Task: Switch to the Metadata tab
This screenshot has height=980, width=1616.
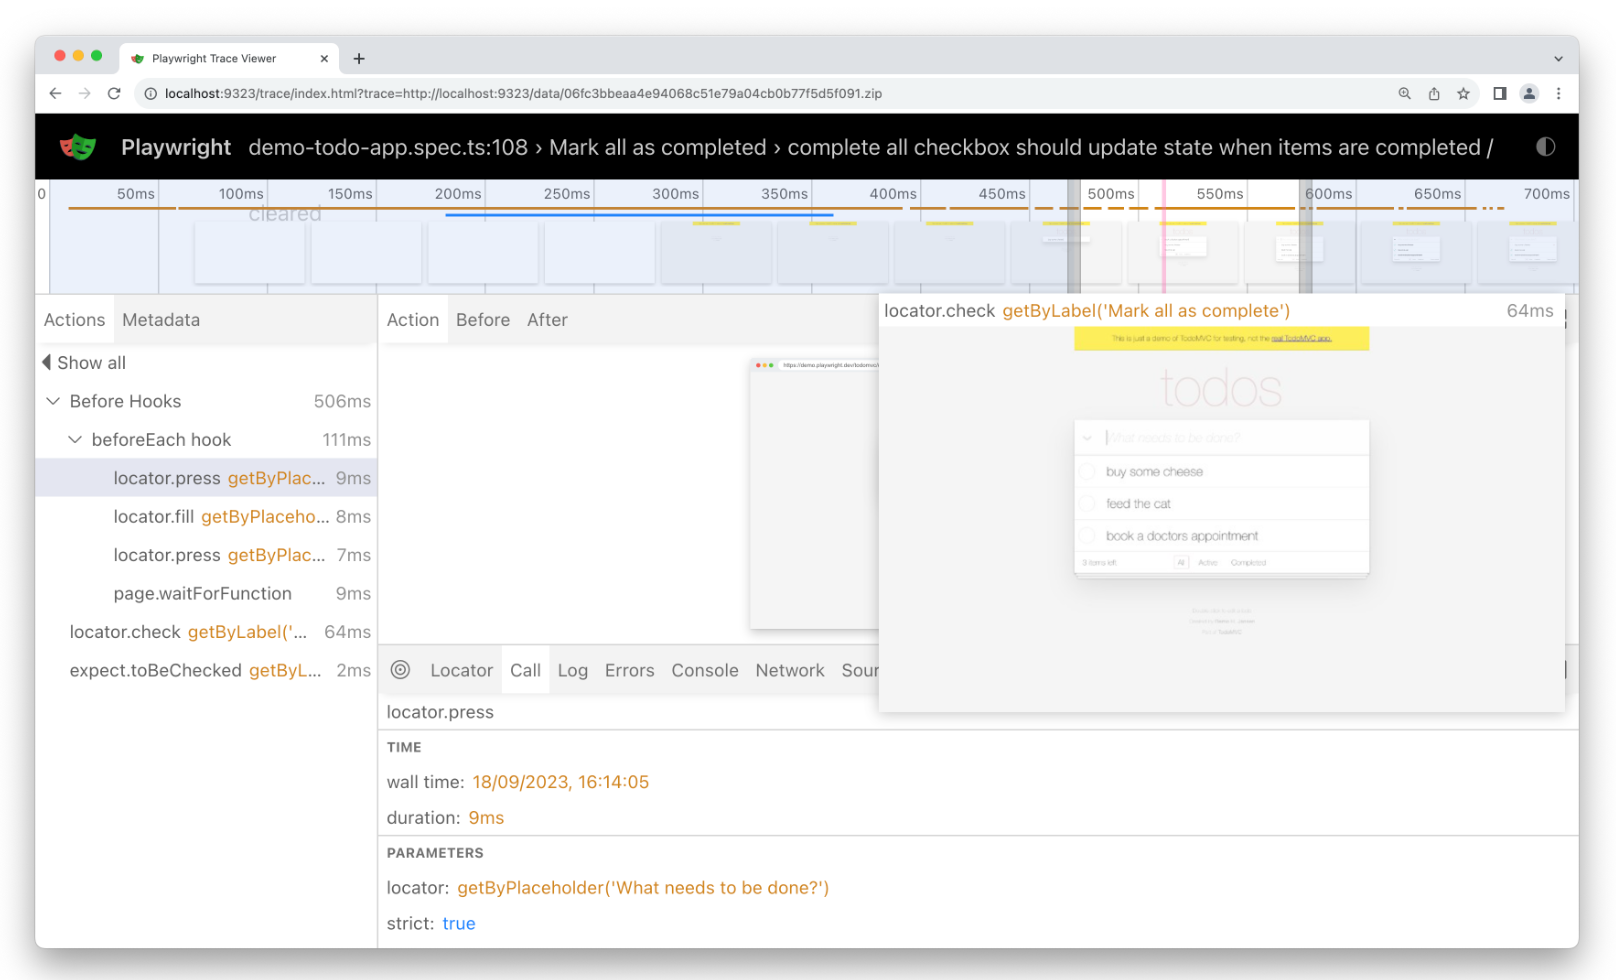Action: pyautogui.click(x=161, y=320)
